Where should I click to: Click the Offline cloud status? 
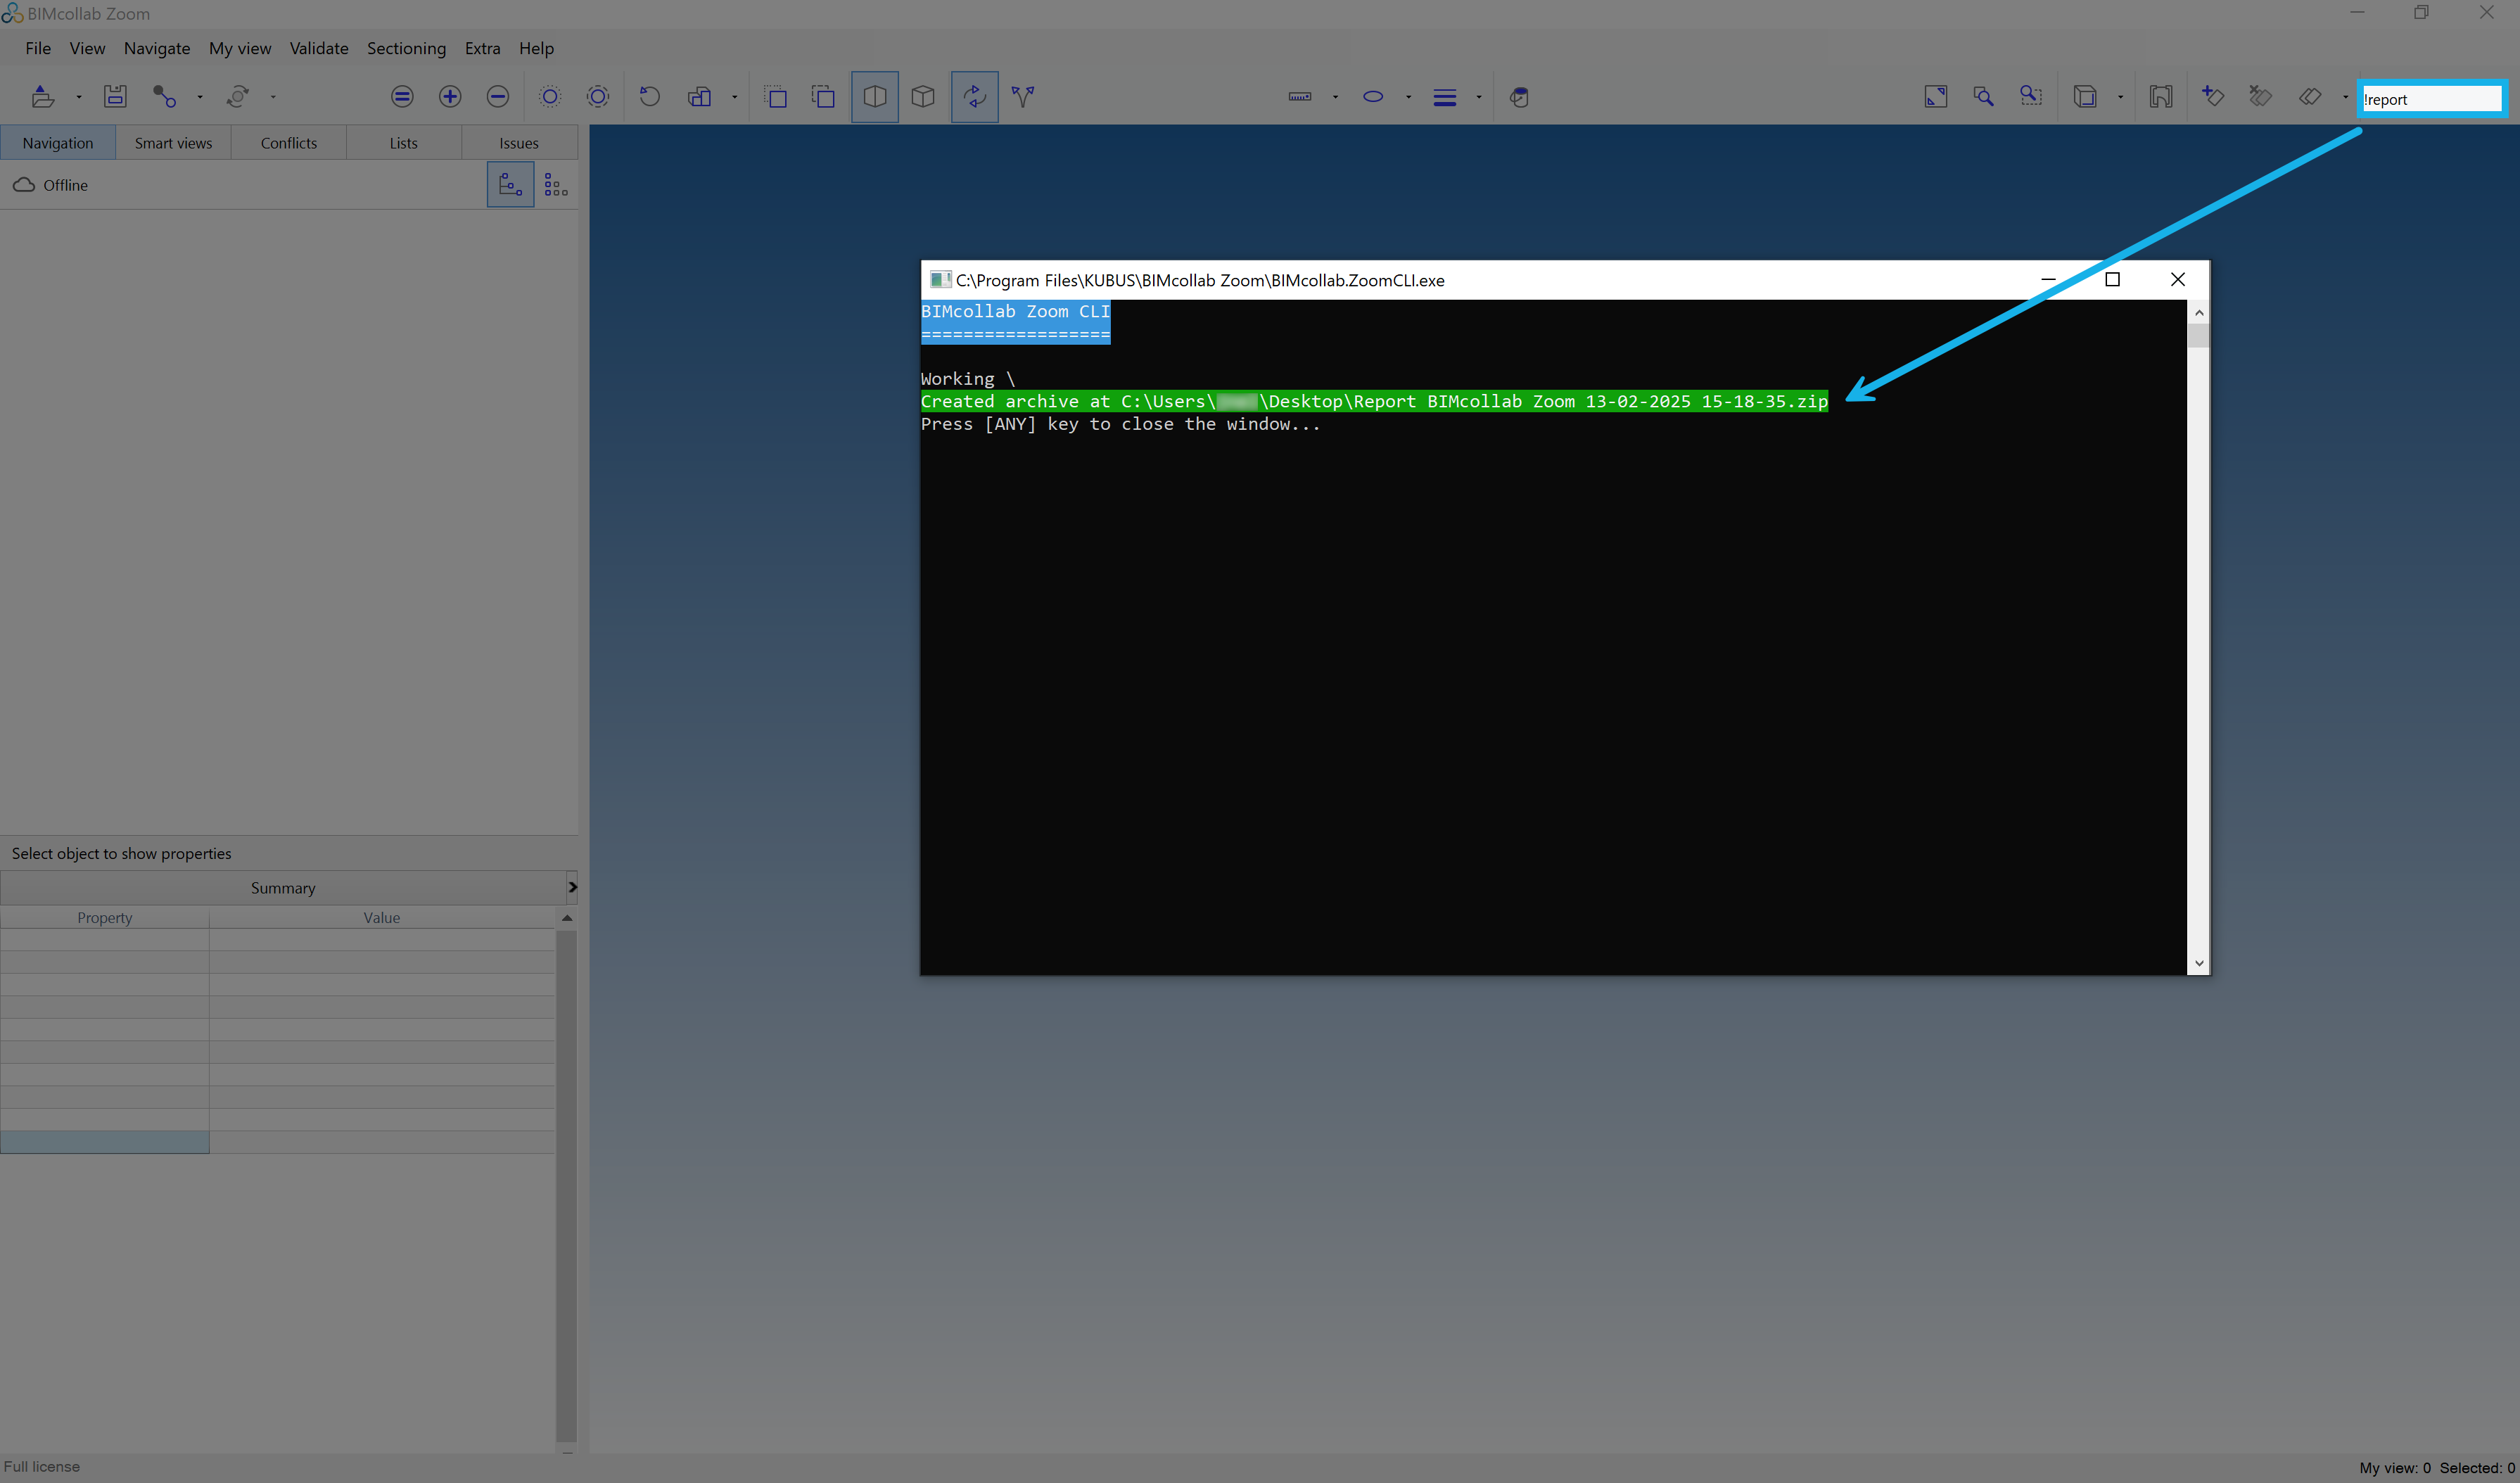coord(50,185)
